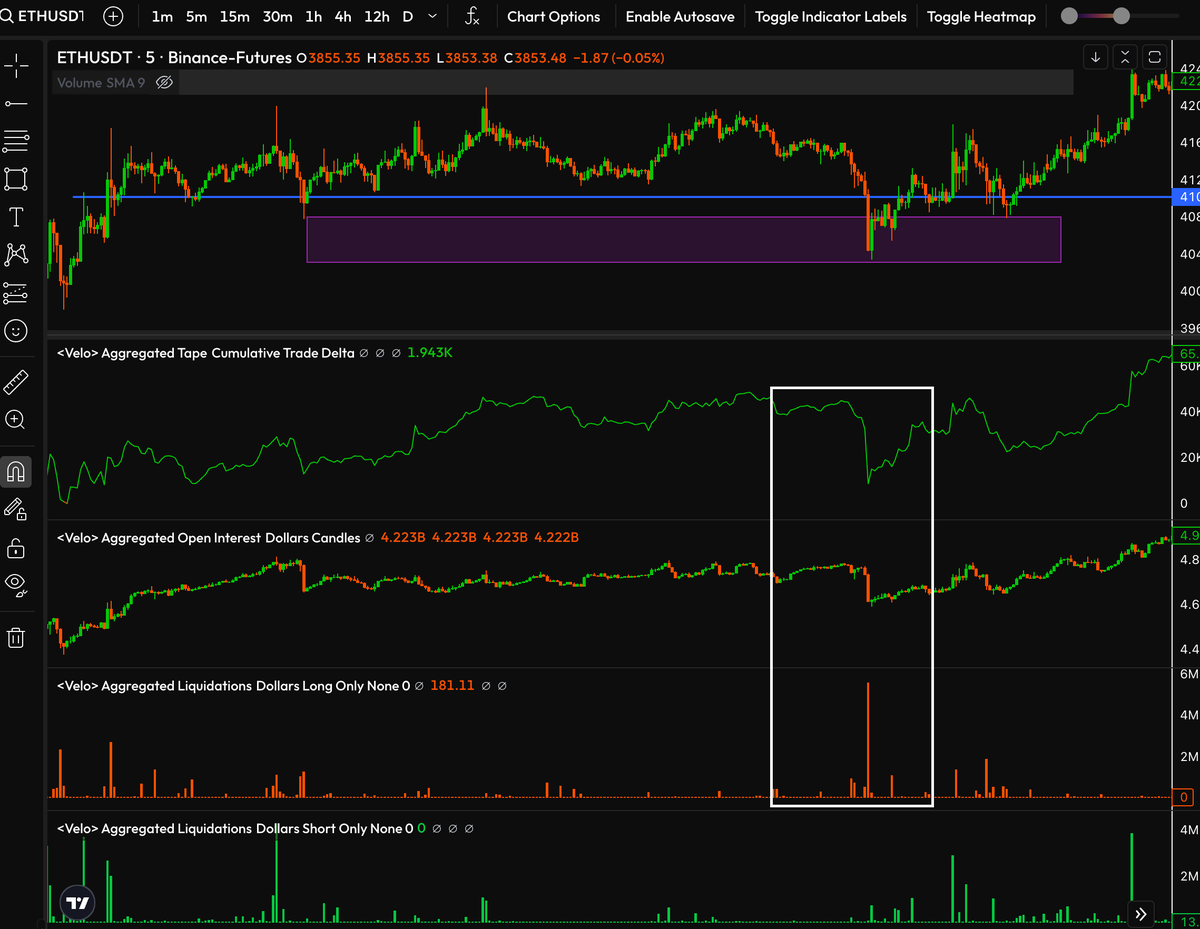1200x929 pixels.
Task: Open the fx indicators menu
Action: pos(472,16)
